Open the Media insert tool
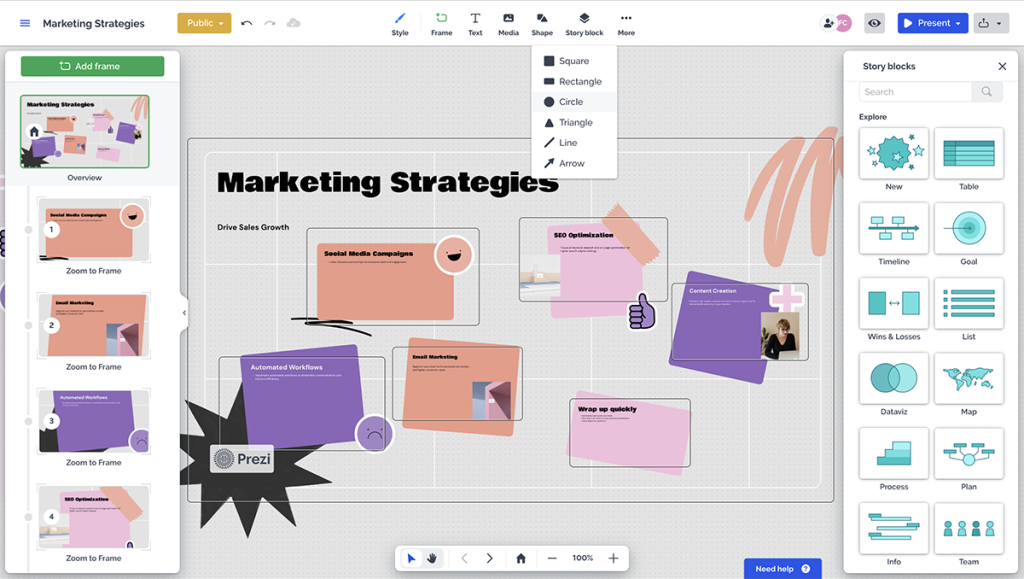1024x579 pixels. pos(508,22)
